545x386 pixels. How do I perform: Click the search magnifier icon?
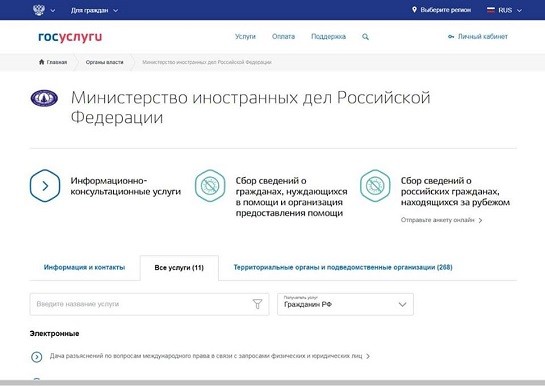(365, 37)
